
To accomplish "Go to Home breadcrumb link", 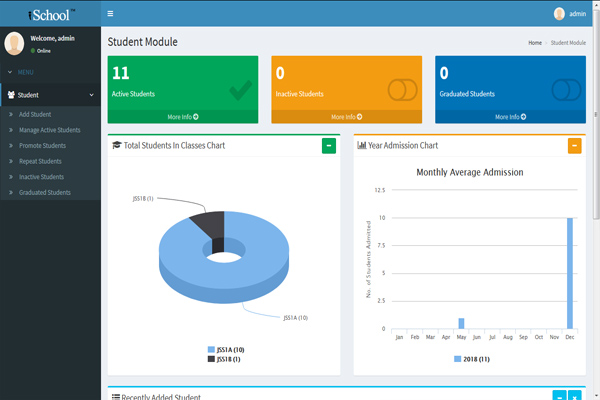I will pyautogui.click(x=535, y=43).
